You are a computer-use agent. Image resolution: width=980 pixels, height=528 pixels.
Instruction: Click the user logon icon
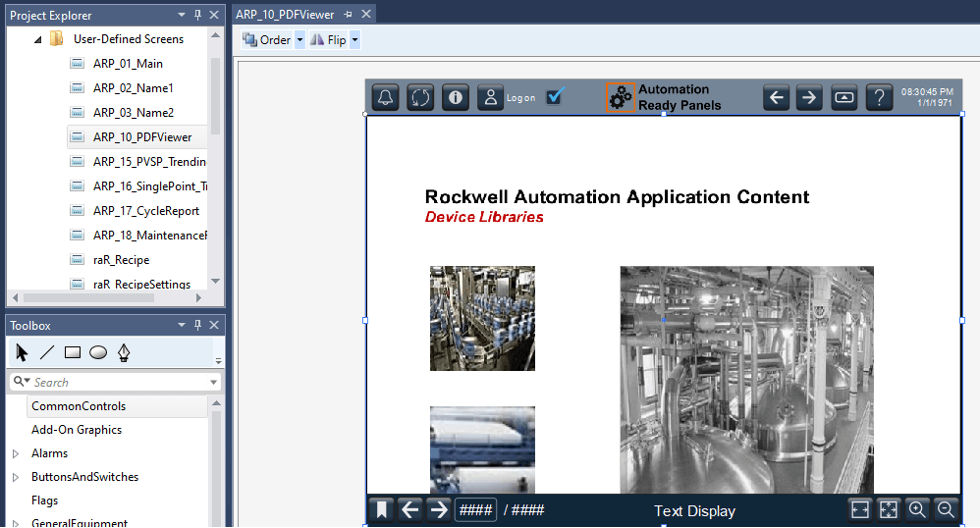click(x=491, y=97)
